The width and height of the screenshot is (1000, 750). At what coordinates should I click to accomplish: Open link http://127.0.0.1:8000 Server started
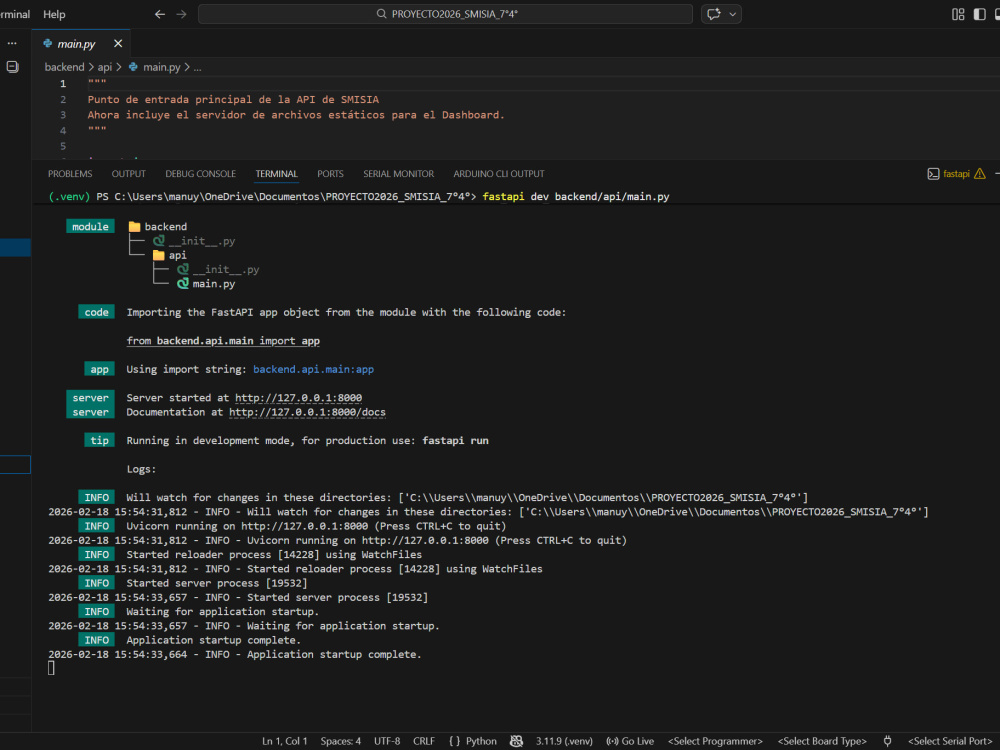[x=298, y=398]
